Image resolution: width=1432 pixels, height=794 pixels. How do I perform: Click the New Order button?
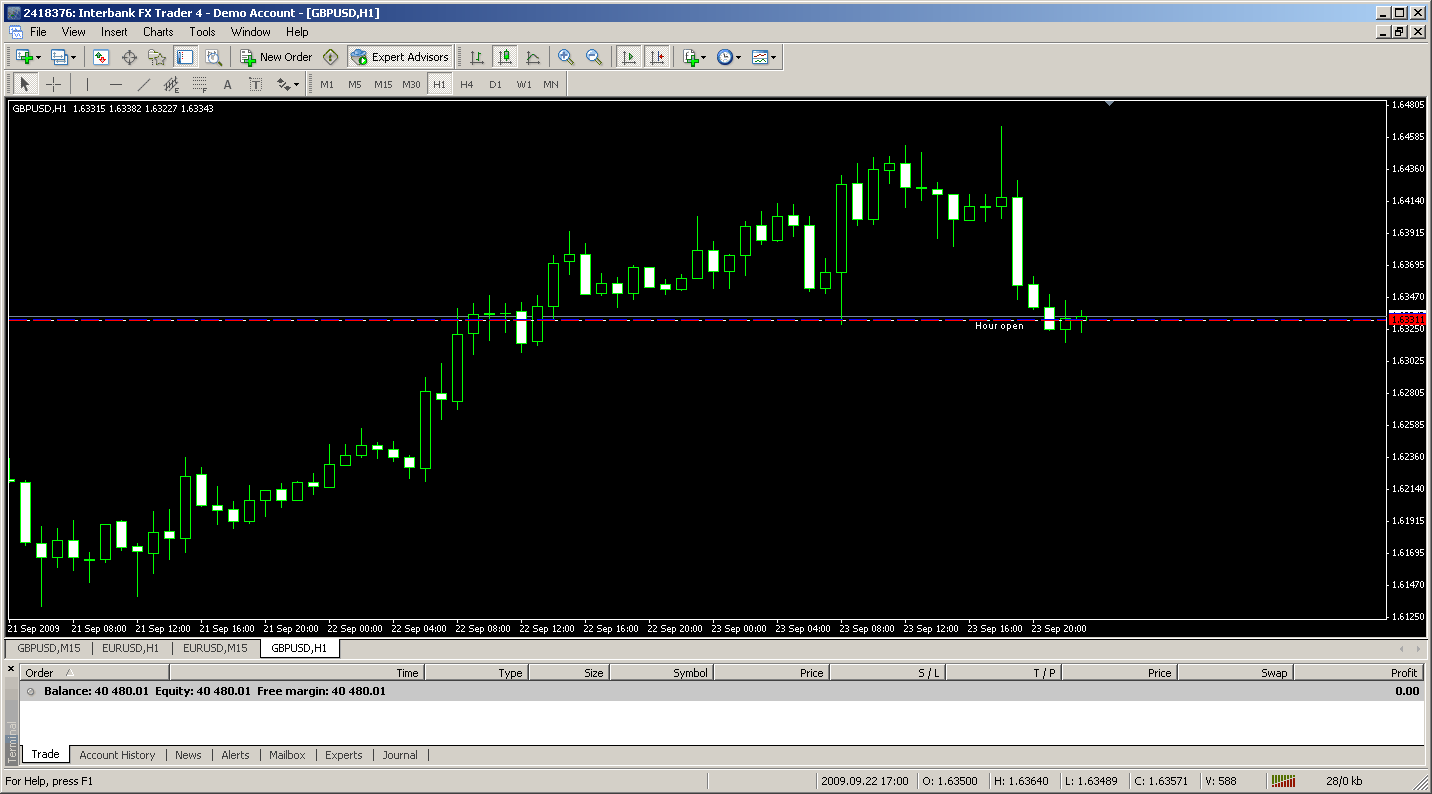(x=277, y=57)
